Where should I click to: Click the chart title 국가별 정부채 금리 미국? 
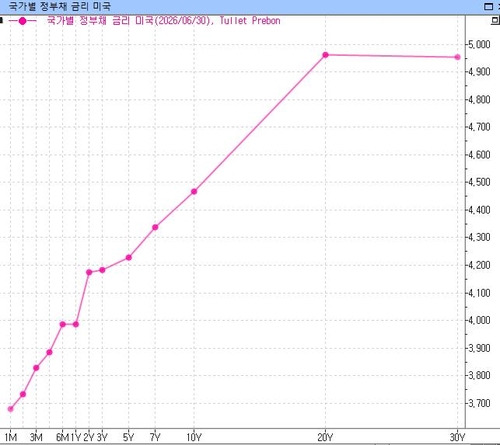point(59,6)
